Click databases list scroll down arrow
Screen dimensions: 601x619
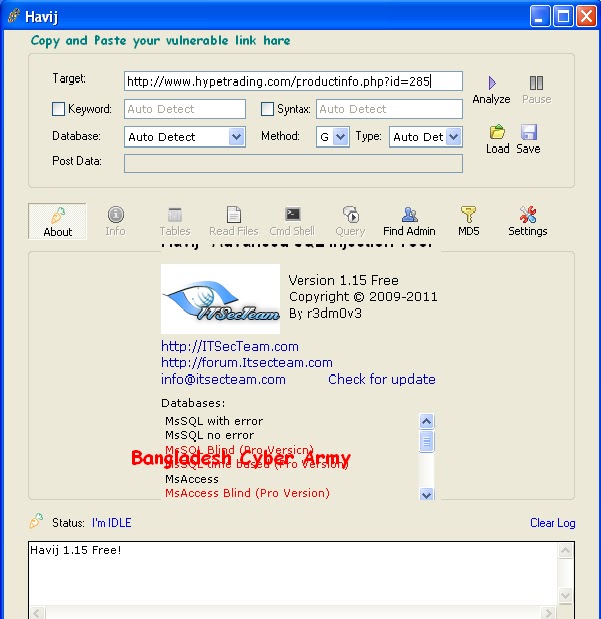426,494
